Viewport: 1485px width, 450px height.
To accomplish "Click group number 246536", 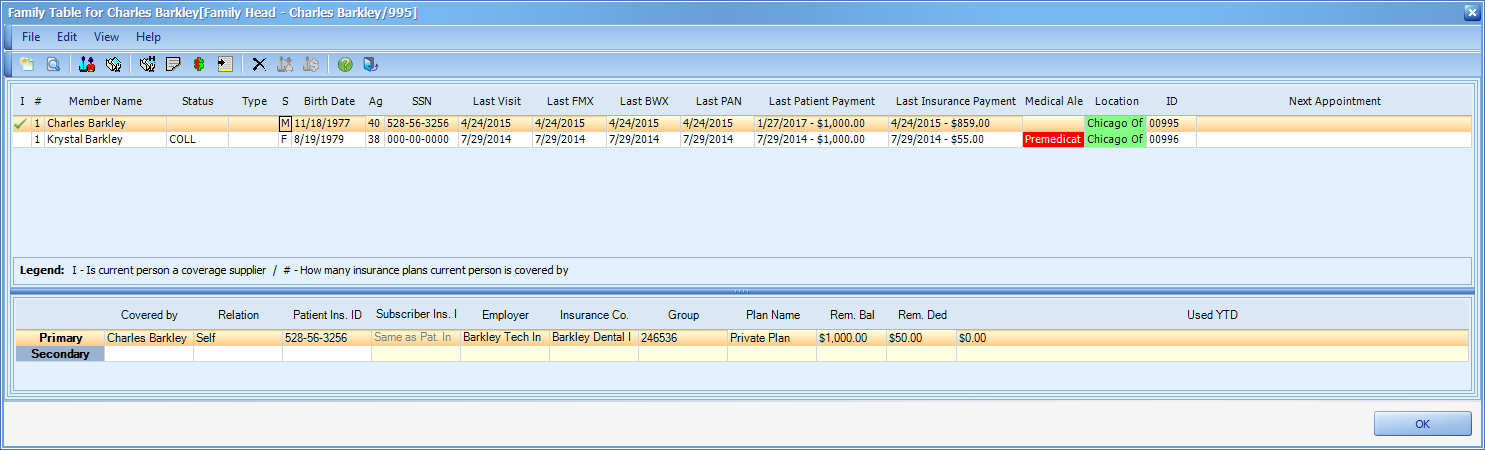I will pyautogui.click(x=683, y=338).
